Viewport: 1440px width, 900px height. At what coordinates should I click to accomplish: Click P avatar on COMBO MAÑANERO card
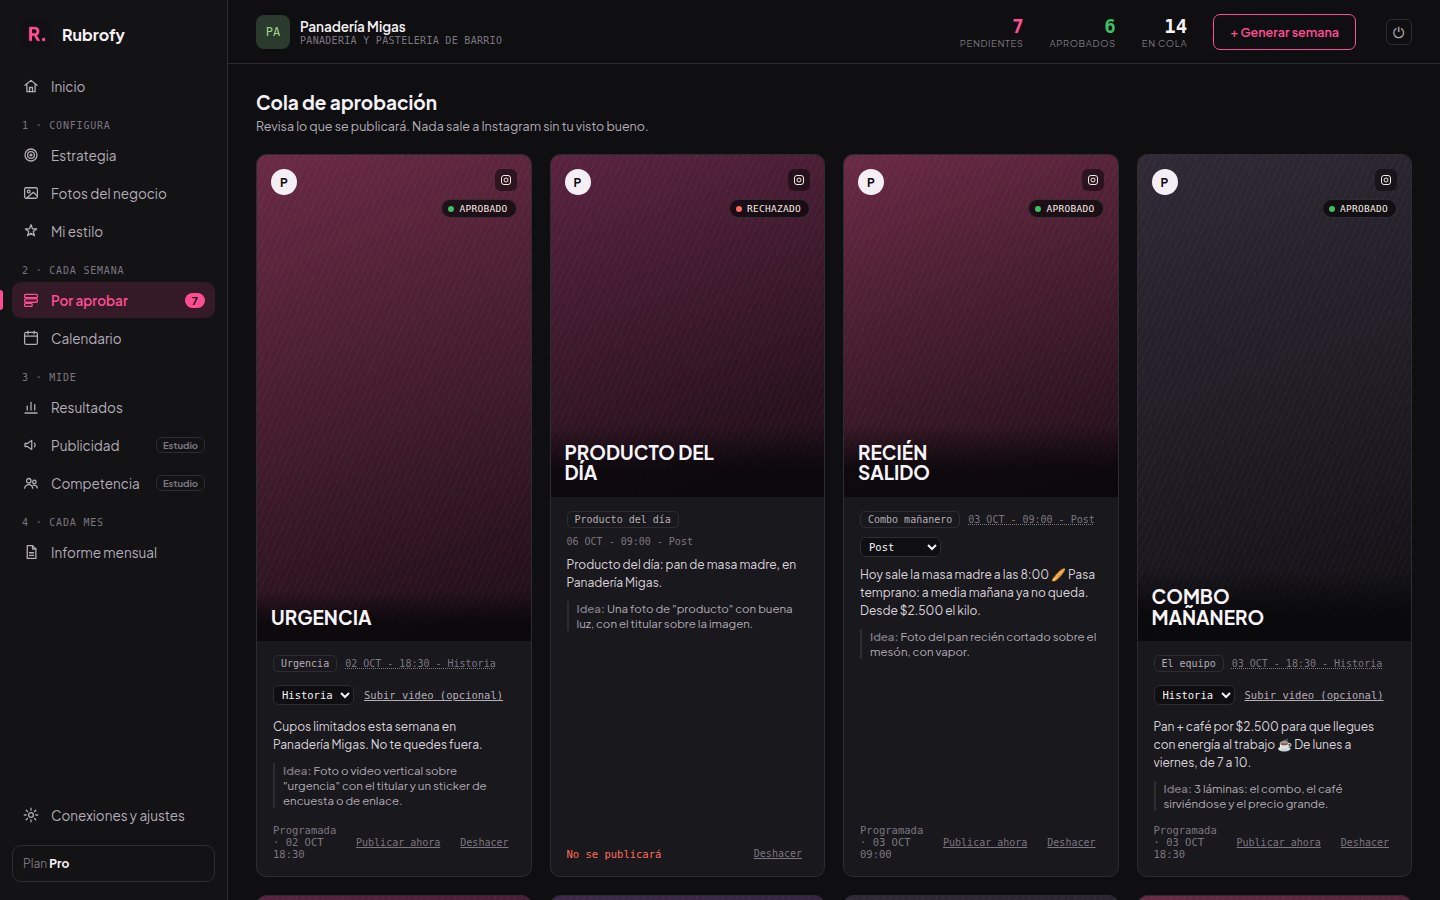[1164, 182]
